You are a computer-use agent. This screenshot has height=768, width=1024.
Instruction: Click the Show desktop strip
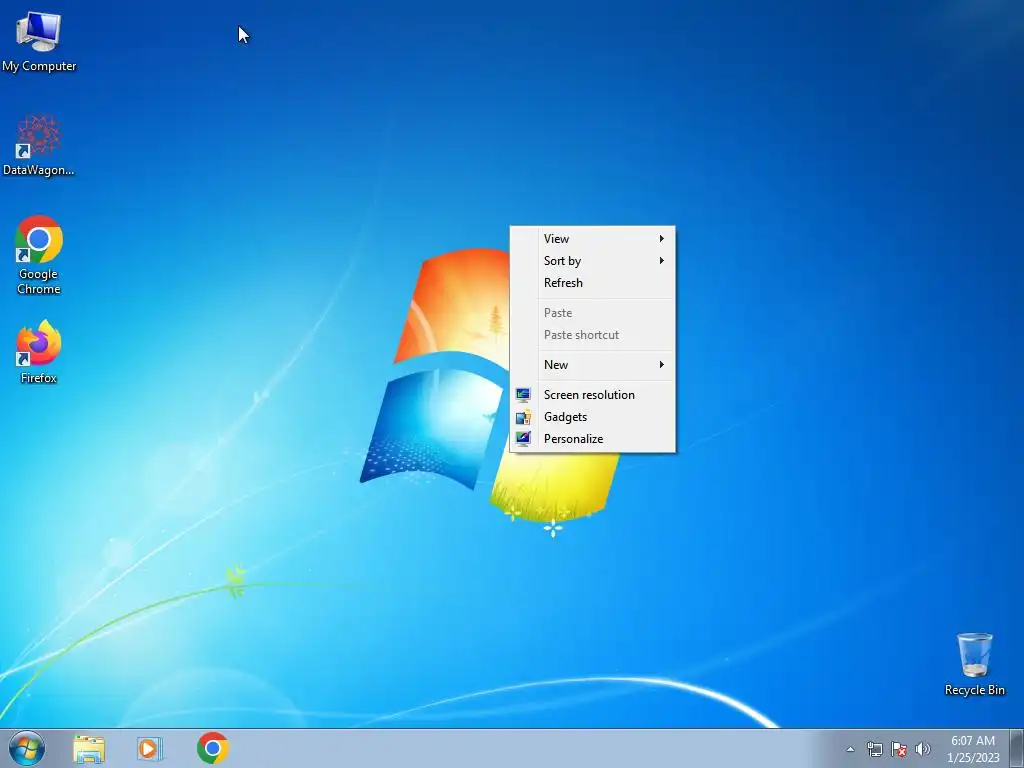[x=1017, y=748]
